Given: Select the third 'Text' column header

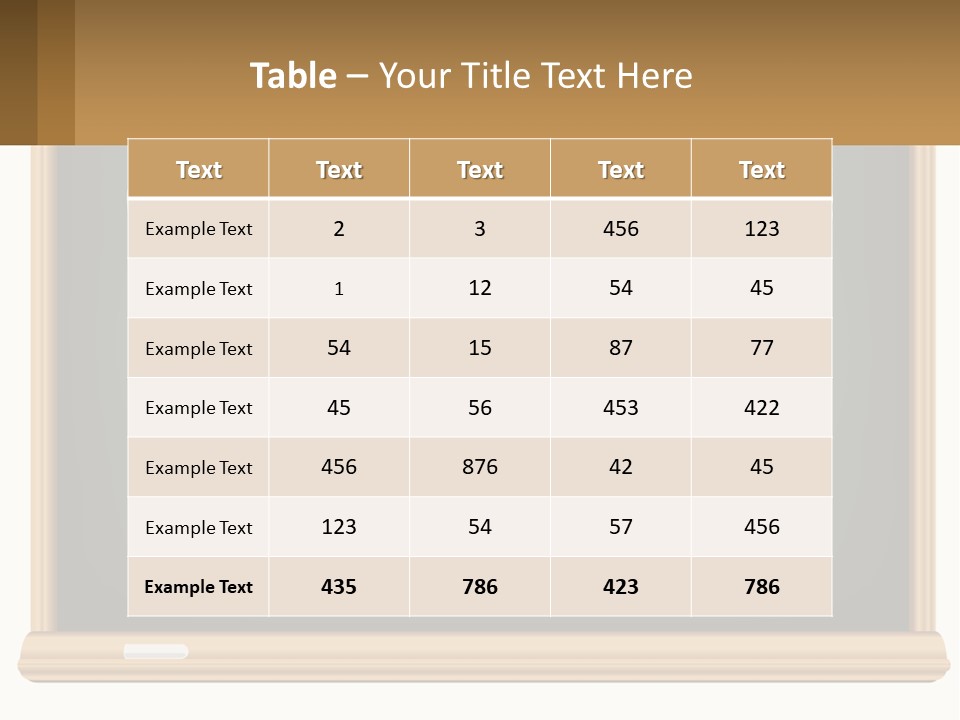Looking at the screenshot, I should (x=479, y=169).
